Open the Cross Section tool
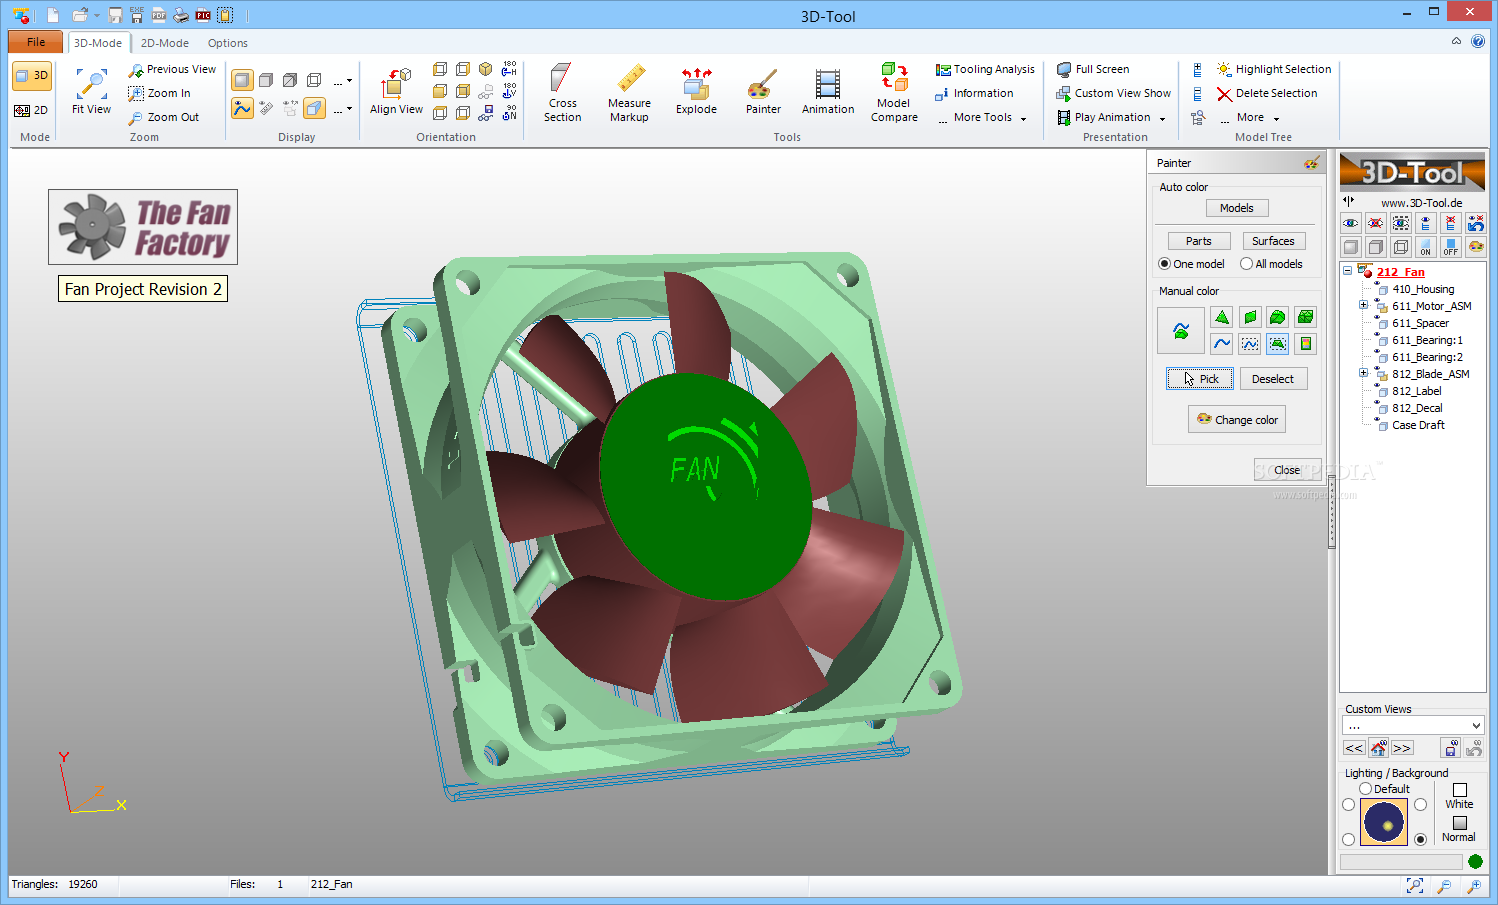This screenshot has height=905, width=1498. pyautogui.click(x=562, y=94)
